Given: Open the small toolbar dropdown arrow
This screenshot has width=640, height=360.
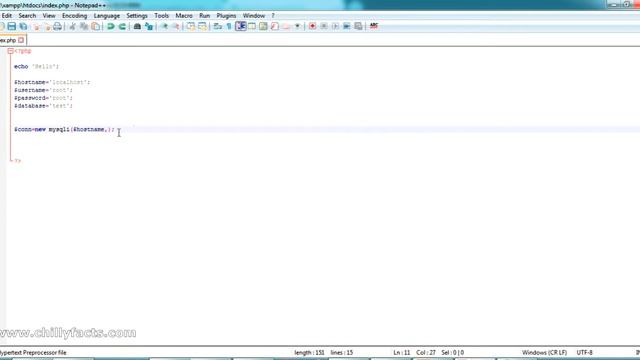Looking at the screenshot, I should 298,27.
